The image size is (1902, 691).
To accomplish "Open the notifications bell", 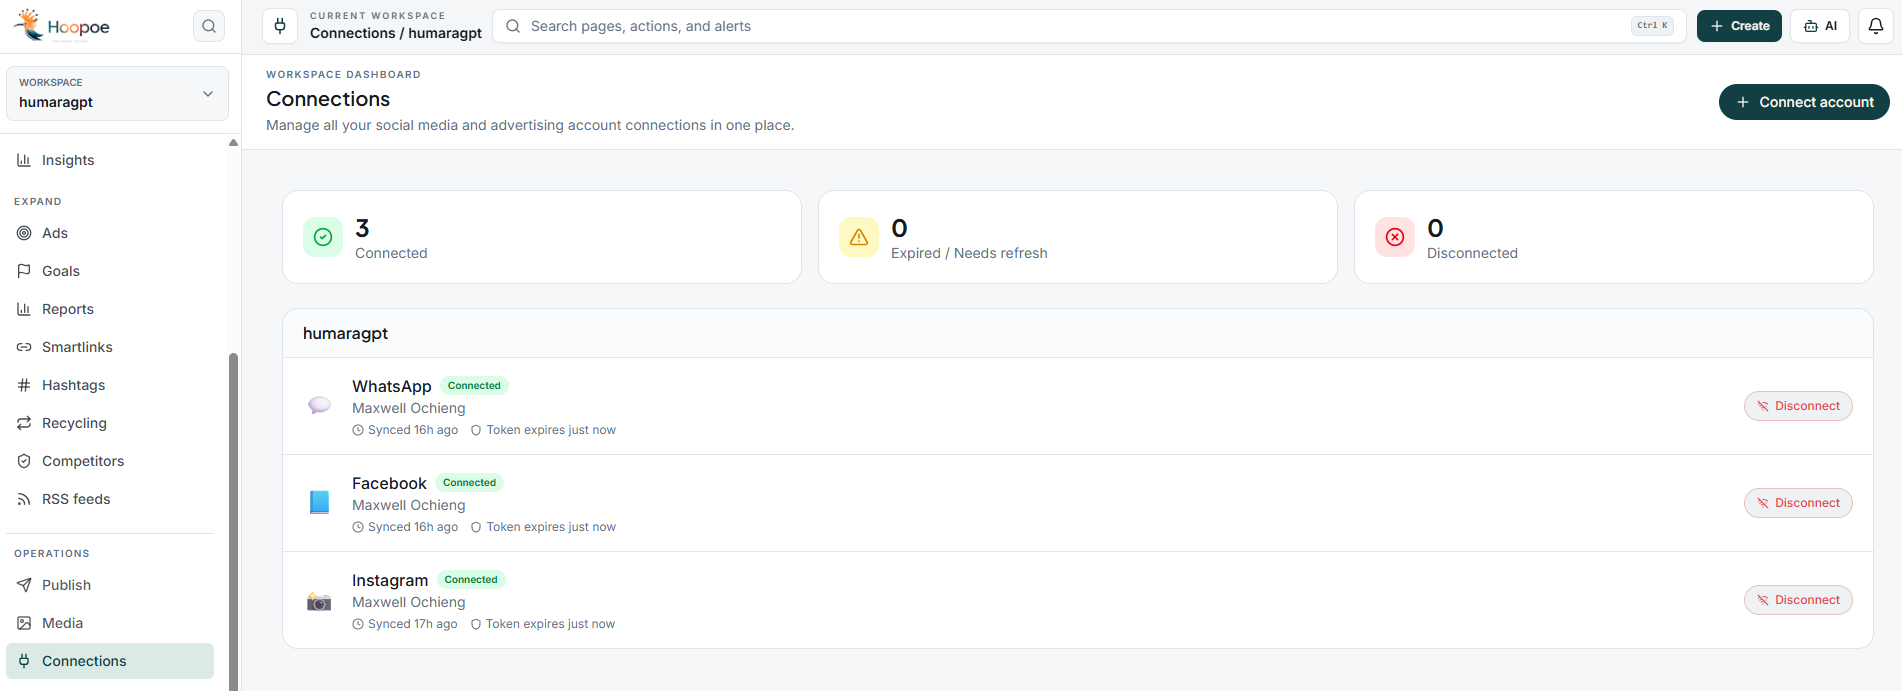I will (1875, 26).
